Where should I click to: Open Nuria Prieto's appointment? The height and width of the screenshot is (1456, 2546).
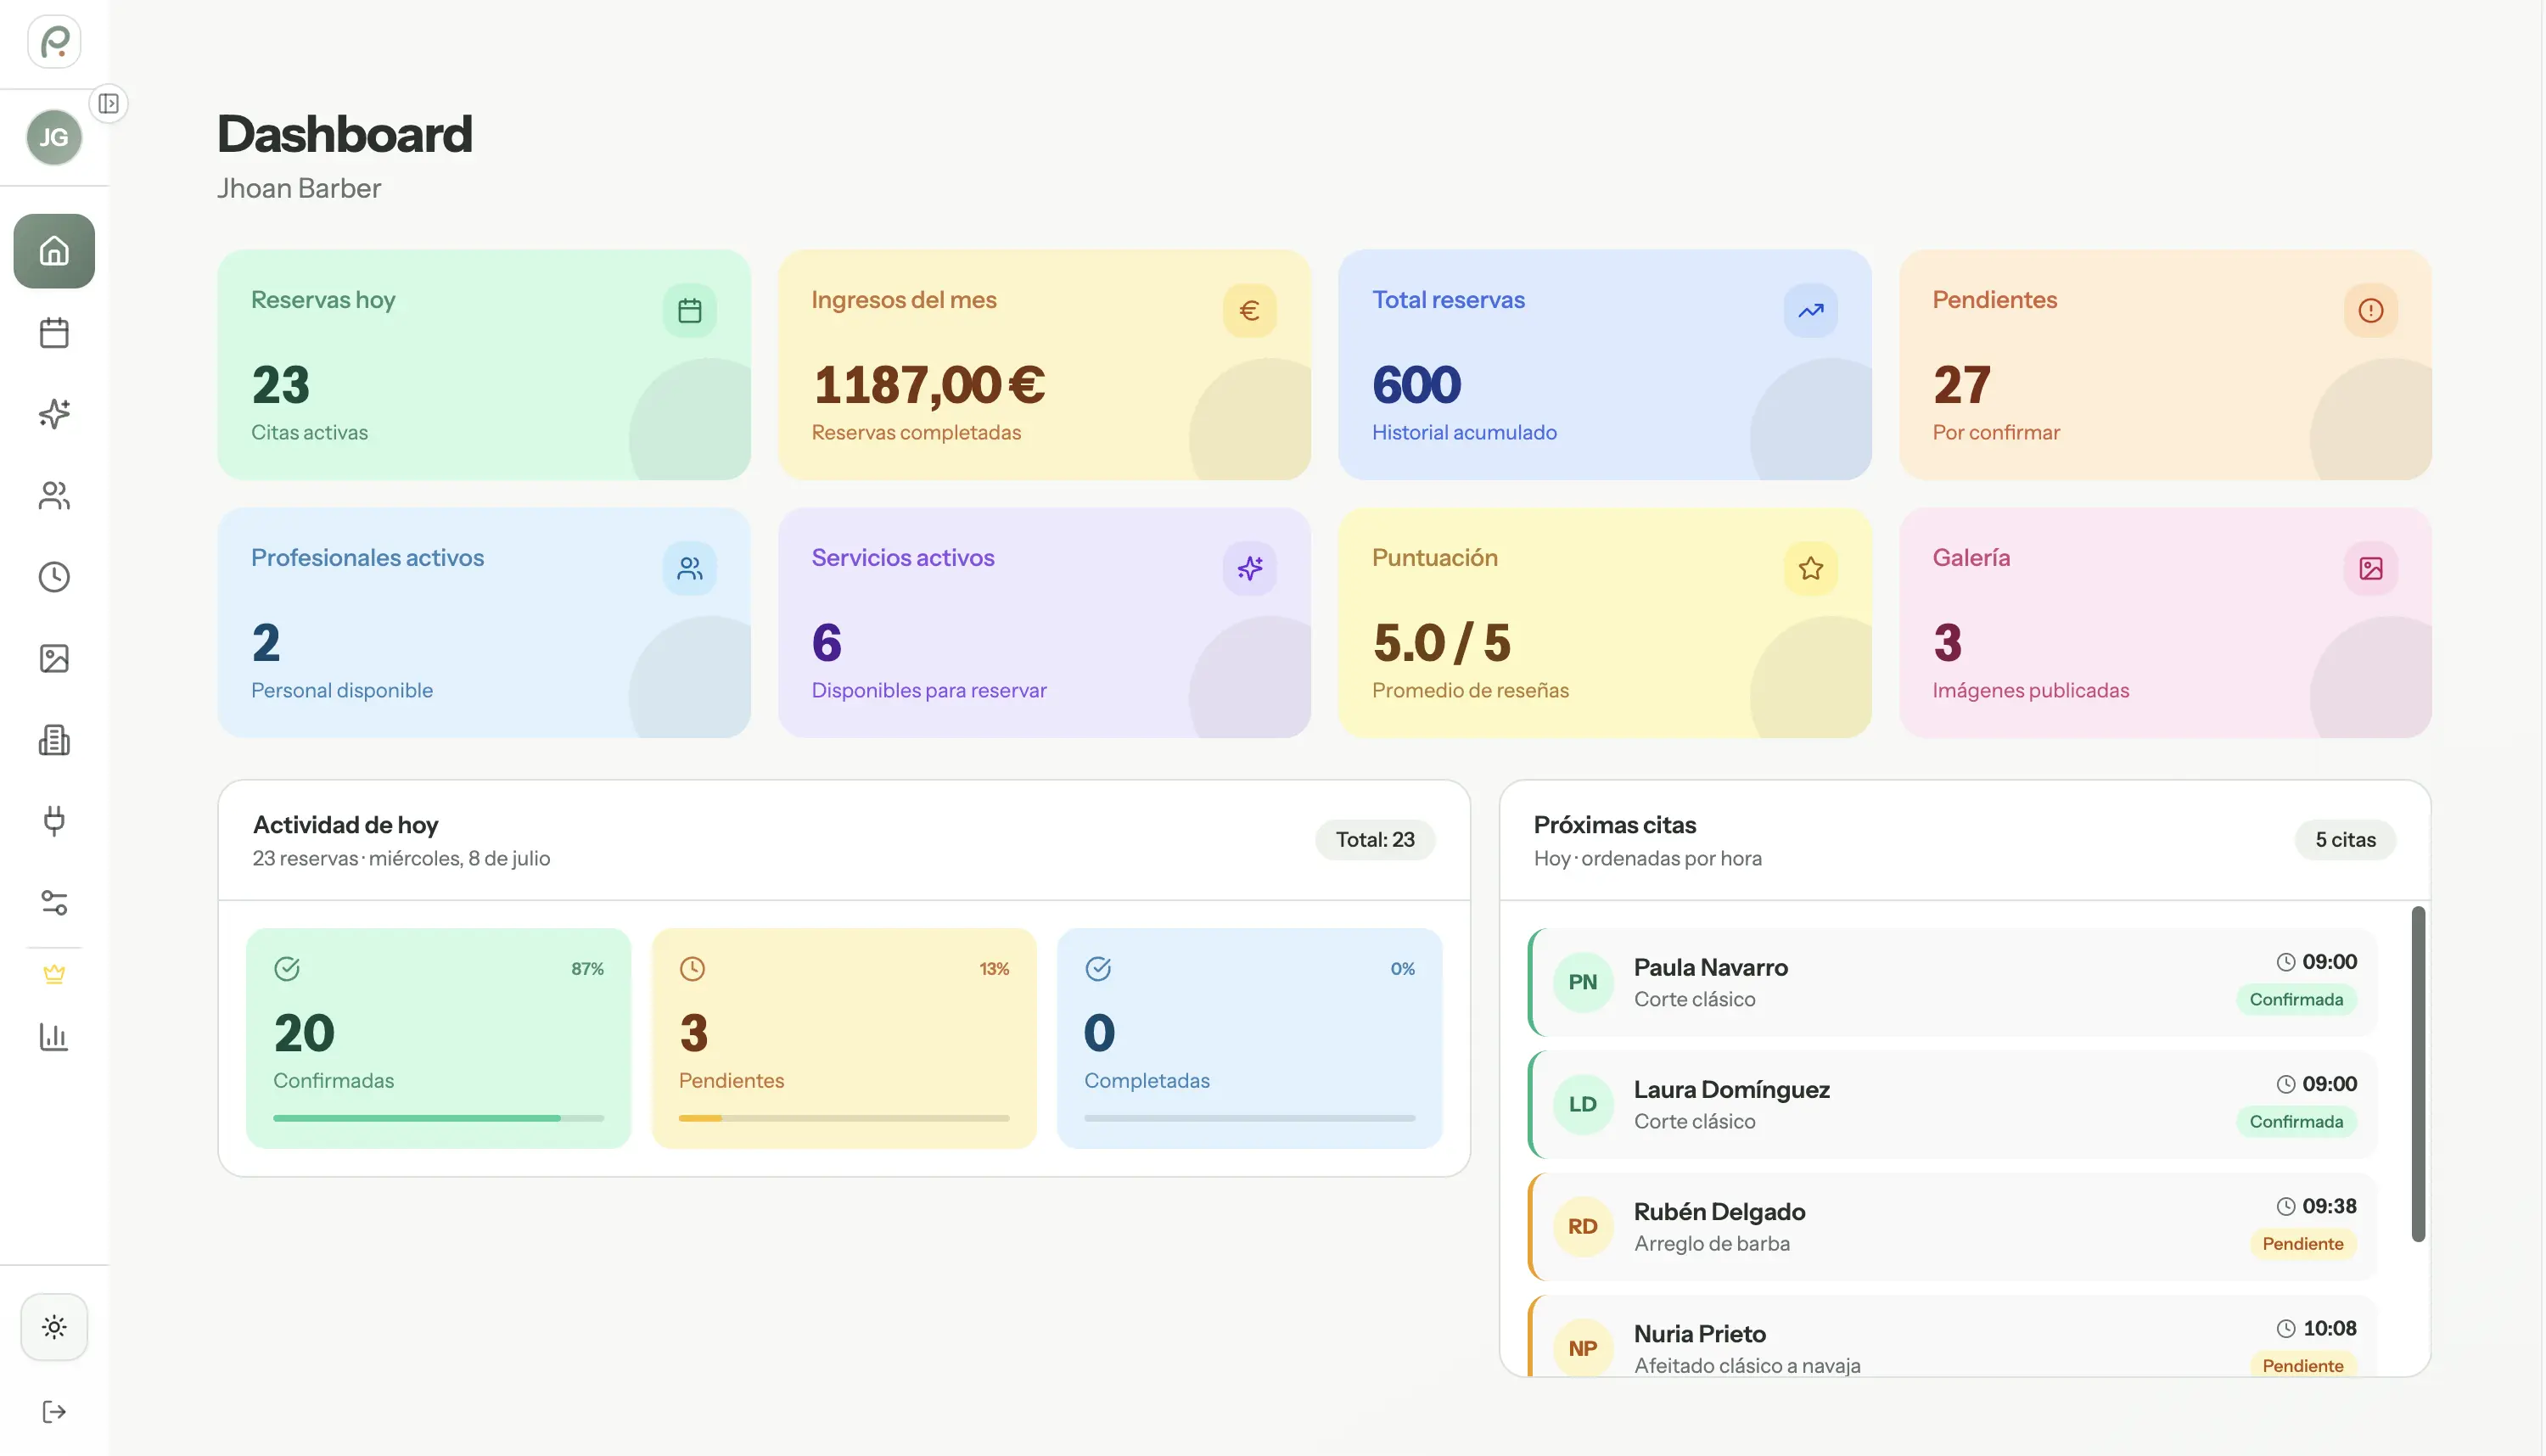[1952, 1337]
